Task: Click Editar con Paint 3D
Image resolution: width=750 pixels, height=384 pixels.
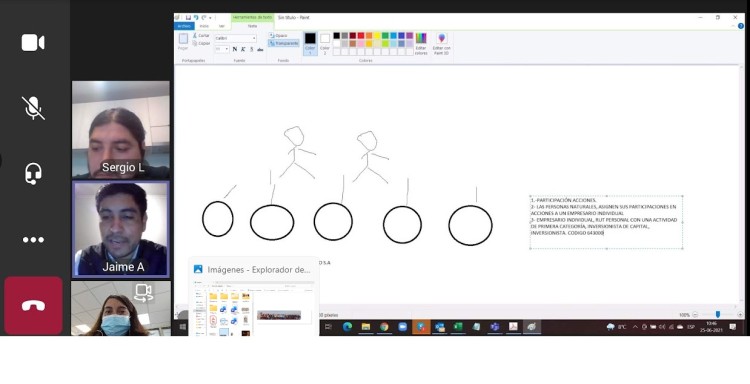Action: coord(441,44)
